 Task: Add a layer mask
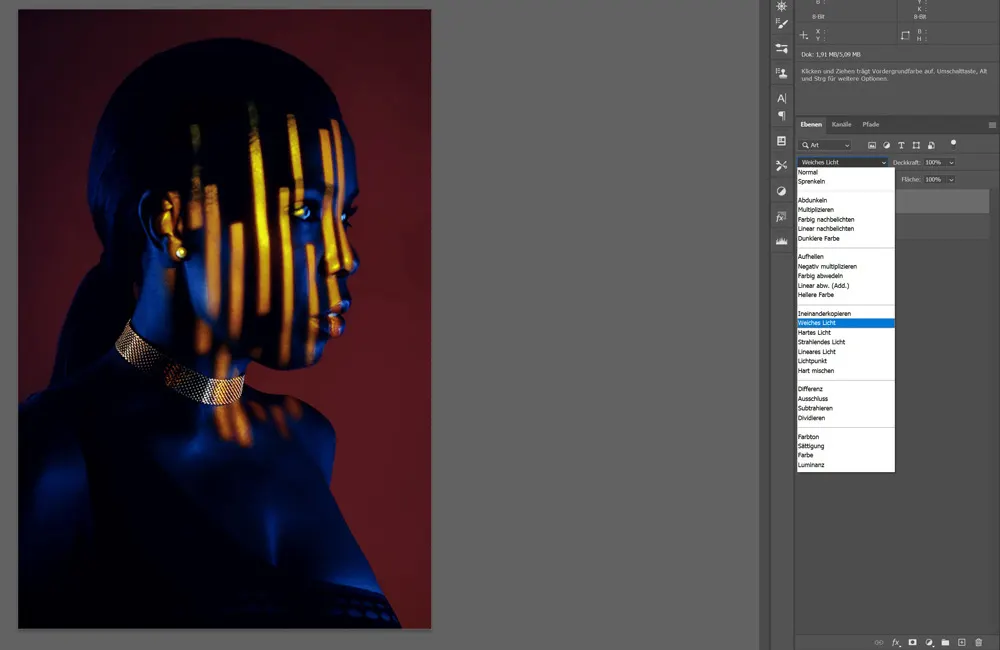tap(912, 642)
